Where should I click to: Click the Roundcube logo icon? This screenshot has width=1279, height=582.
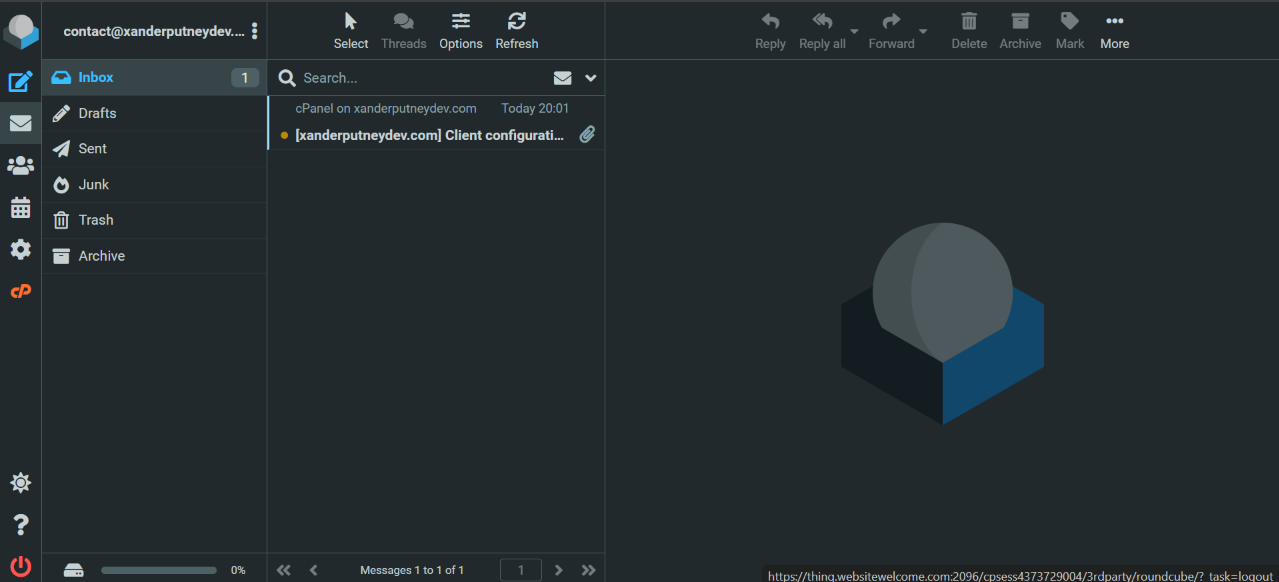(20, 31)
